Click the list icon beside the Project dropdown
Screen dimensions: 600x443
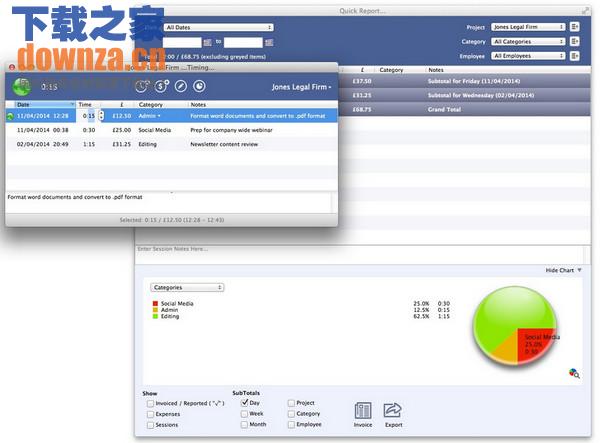click(576, 27)
